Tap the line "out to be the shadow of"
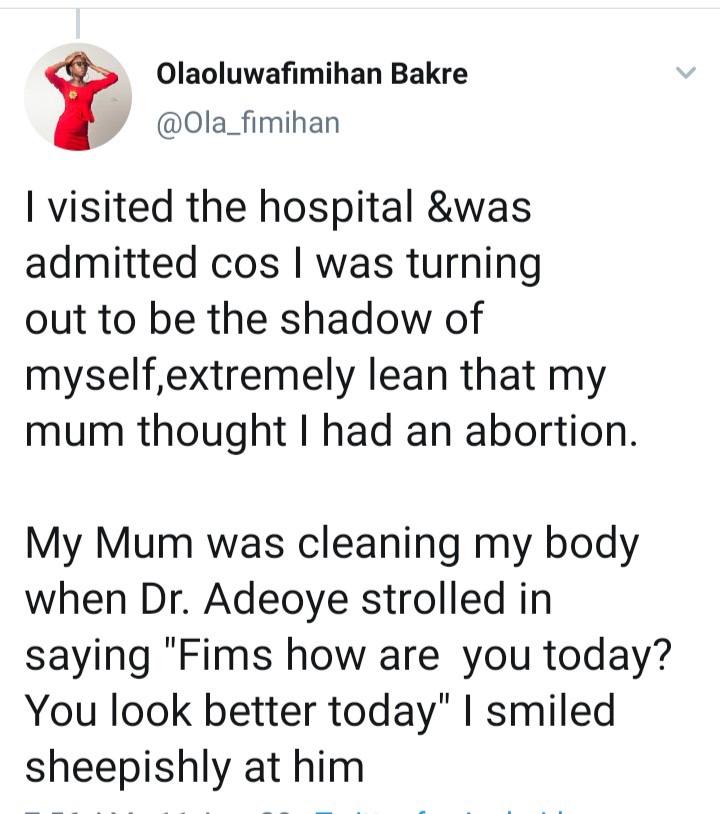This screenshot has width=720, height=814. pyautogui.click(x=254, y=318)
